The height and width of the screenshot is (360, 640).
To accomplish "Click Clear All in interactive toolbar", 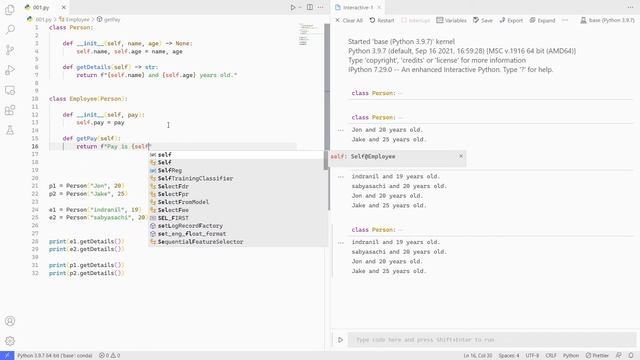I will click(x=349, y=20).
